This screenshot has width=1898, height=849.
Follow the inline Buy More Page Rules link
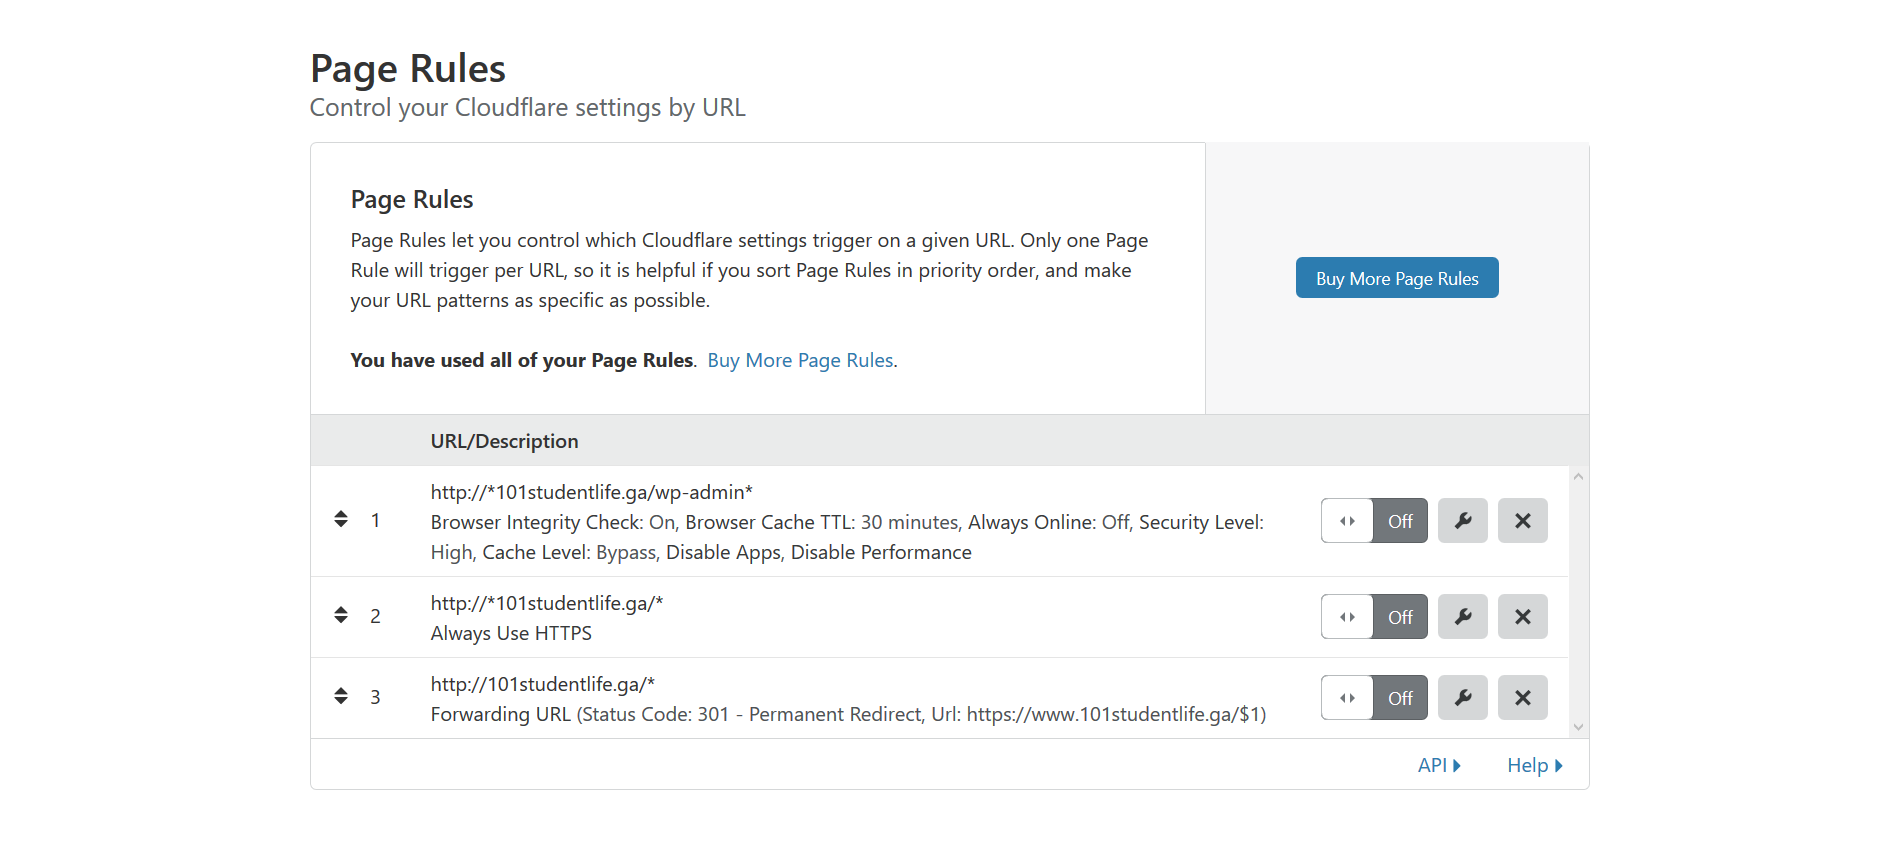pyautogui.click(x=801, y=360)
